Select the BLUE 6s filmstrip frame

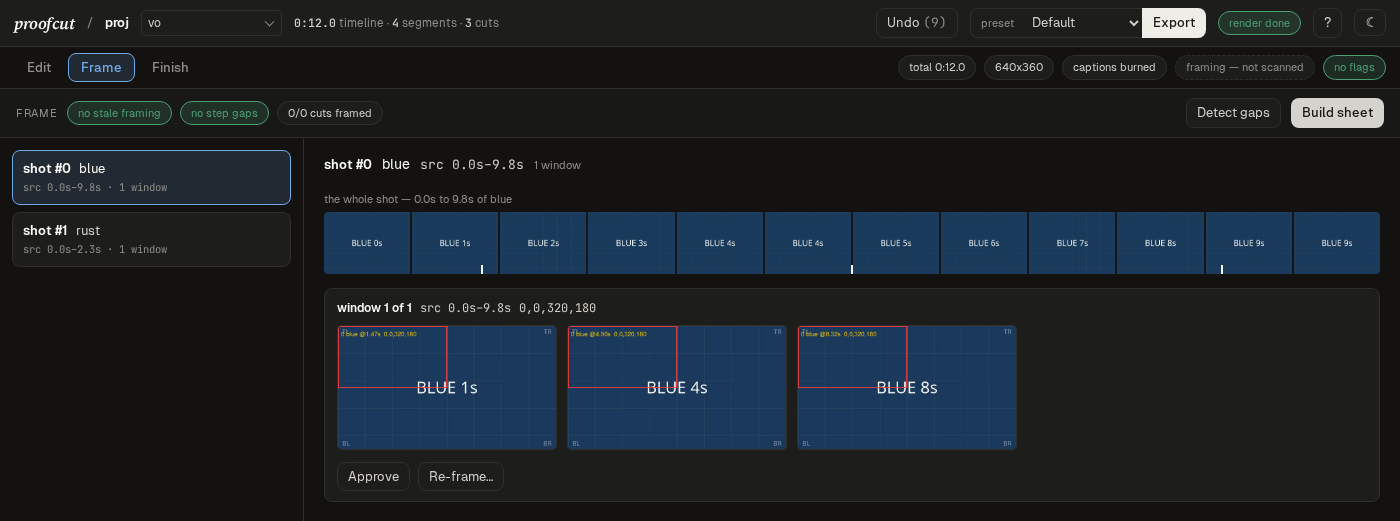(984, 243)
